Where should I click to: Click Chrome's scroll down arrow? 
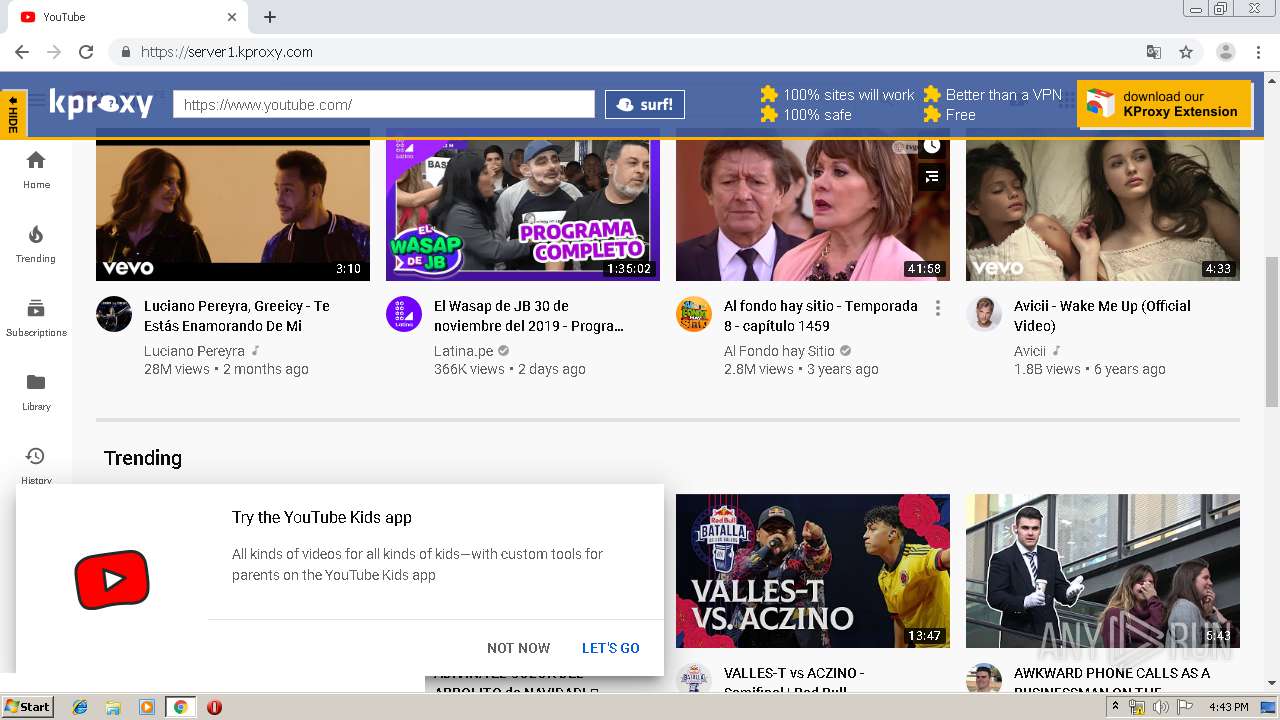[1272, 684]
